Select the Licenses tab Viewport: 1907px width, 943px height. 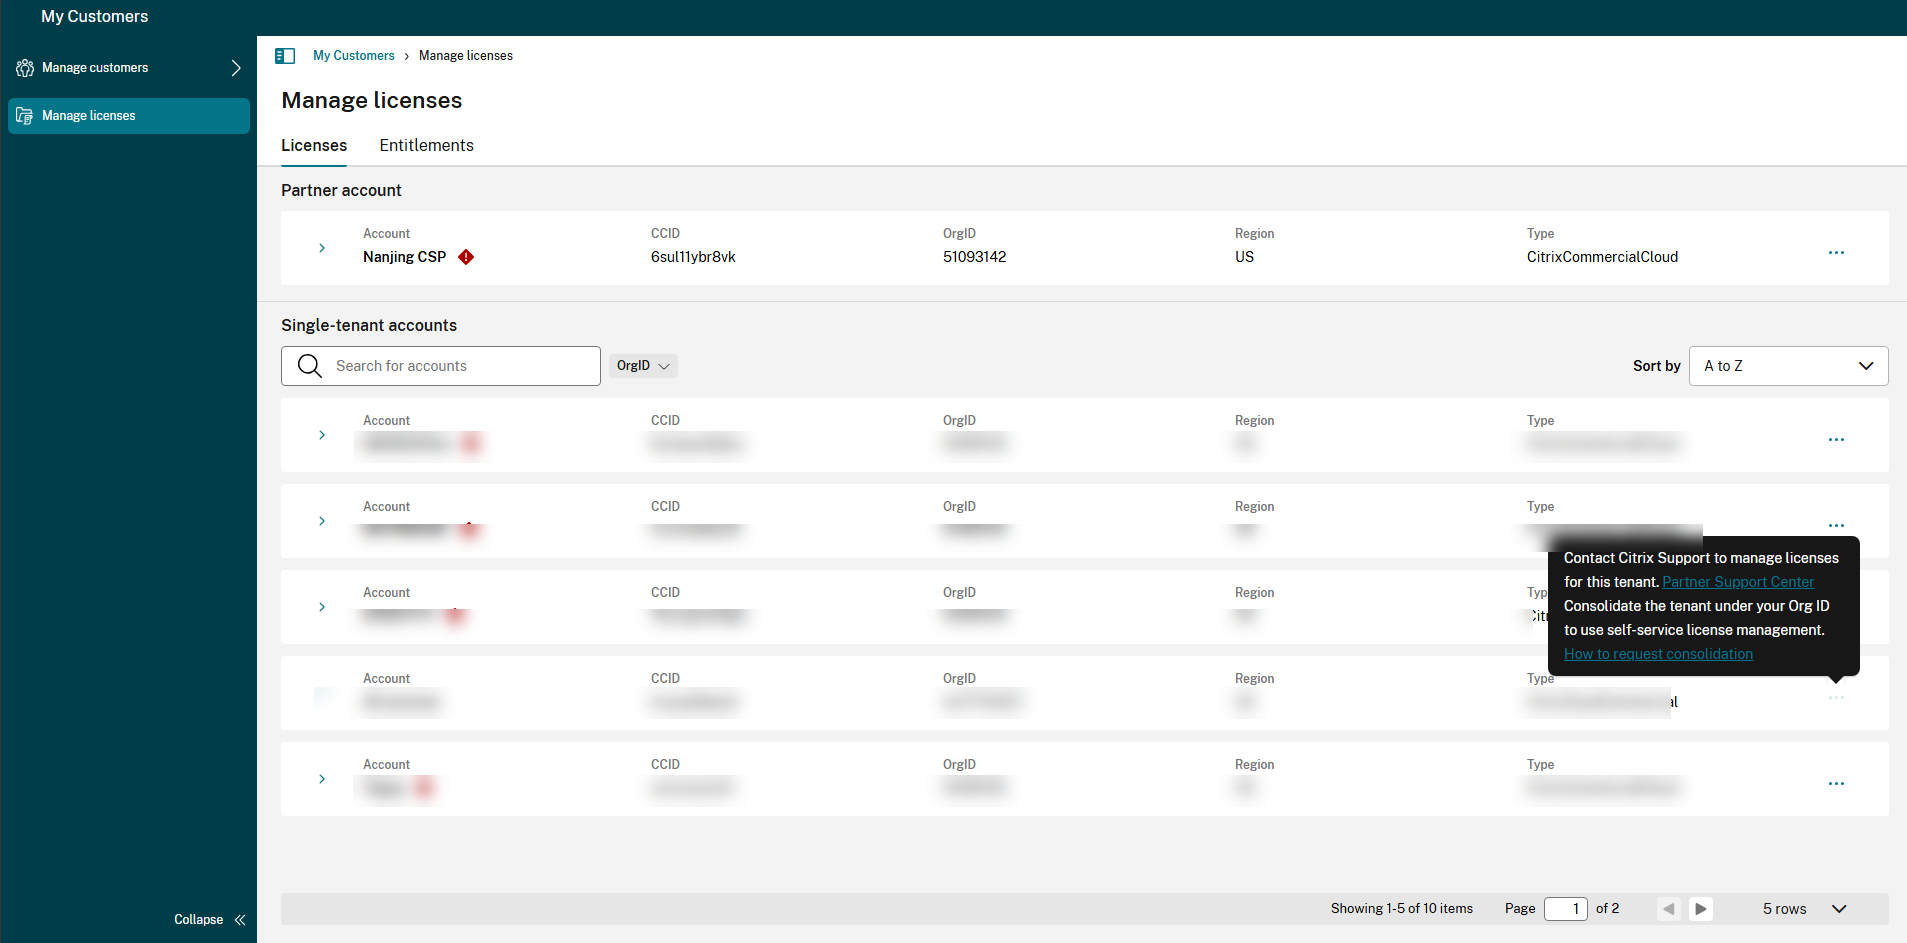[313, 145]
